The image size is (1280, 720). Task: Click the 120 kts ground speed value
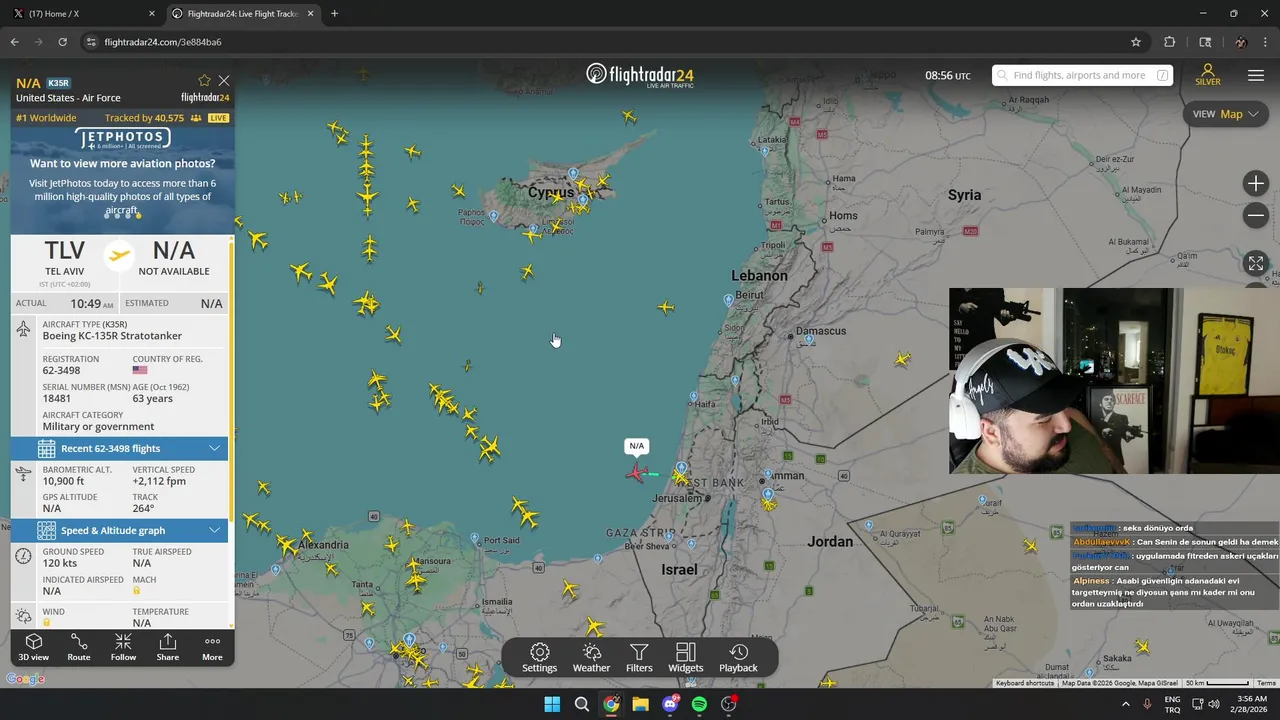coord(59,563)
